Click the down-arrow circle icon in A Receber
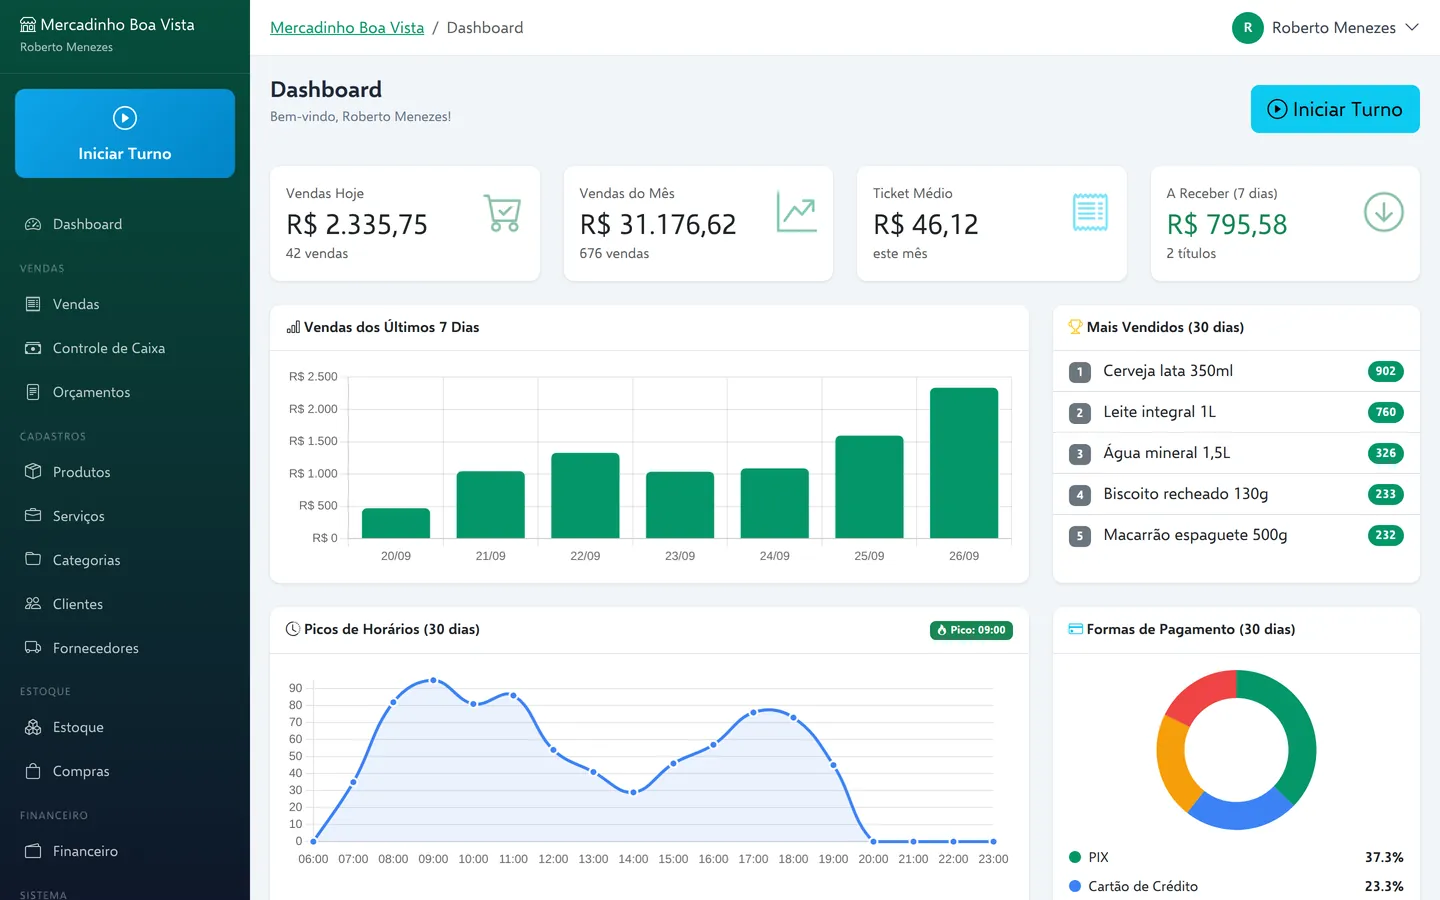Viewport: 1440px width, 900px height. coord(1384,212)
